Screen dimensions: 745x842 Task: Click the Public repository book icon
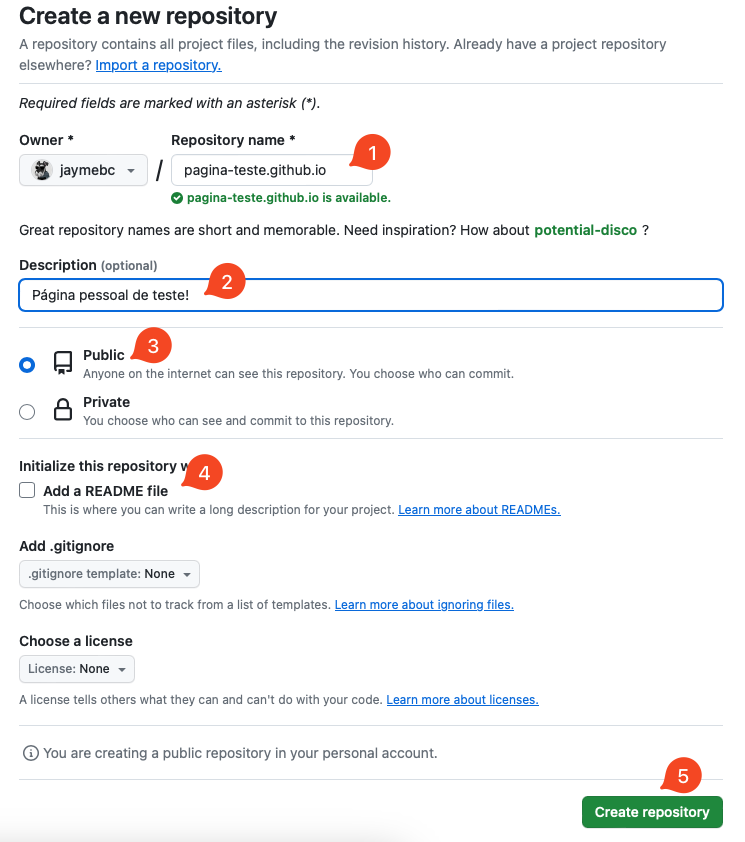[x=63, y=363]
